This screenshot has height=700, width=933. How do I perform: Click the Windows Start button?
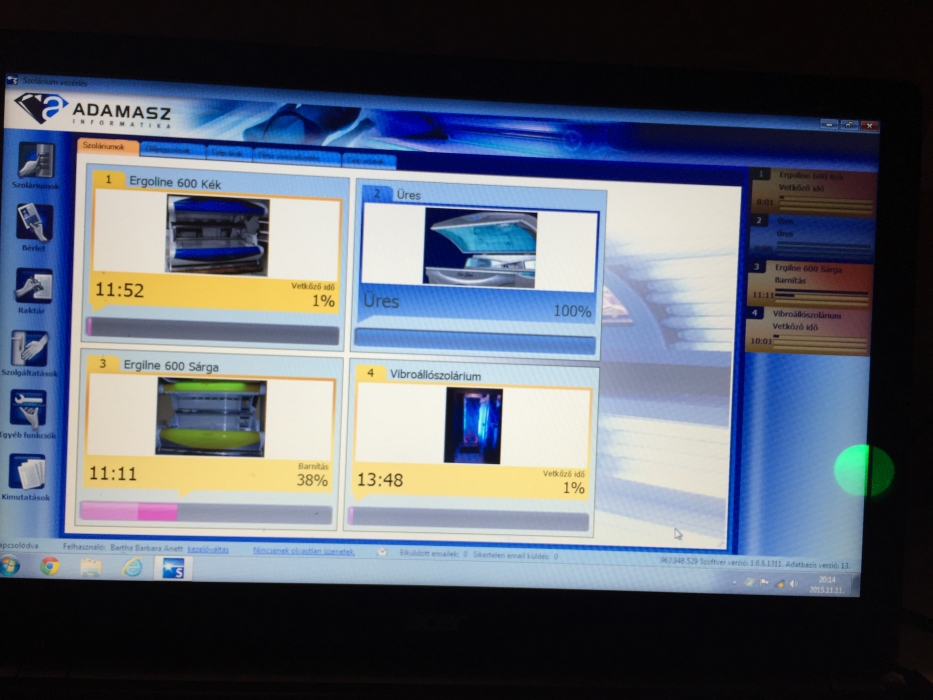click(11, 566)
